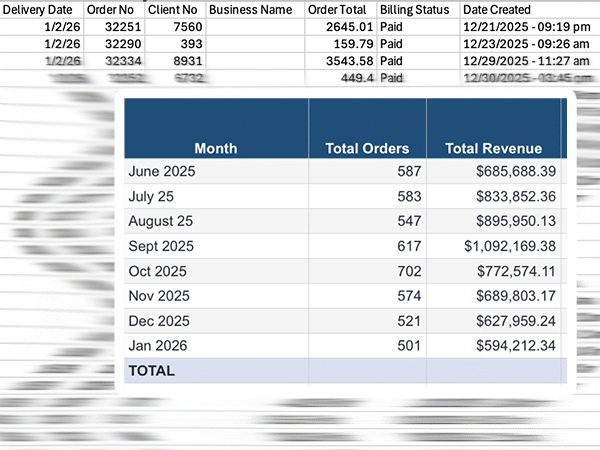600x450 pixels.
Task: Select the Total Orders table header
Action: tap(367, 148)
